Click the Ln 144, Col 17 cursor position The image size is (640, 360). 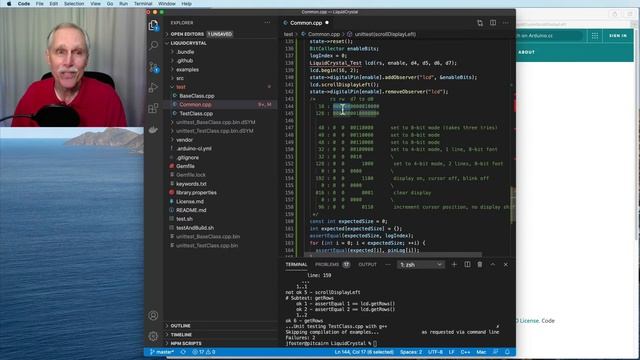click(364, 352)
